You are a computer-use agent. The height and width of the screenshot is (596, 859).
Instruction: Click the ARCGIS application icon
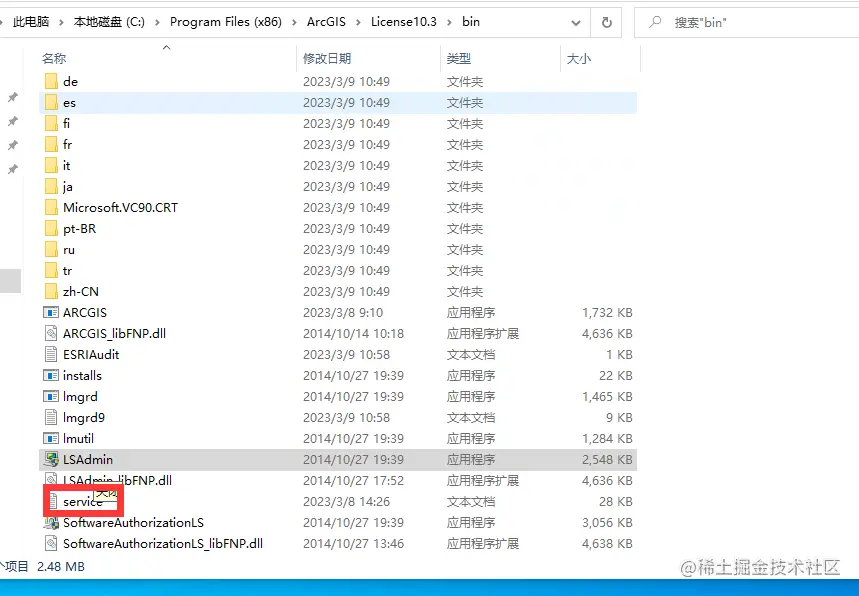pos(51,313)
